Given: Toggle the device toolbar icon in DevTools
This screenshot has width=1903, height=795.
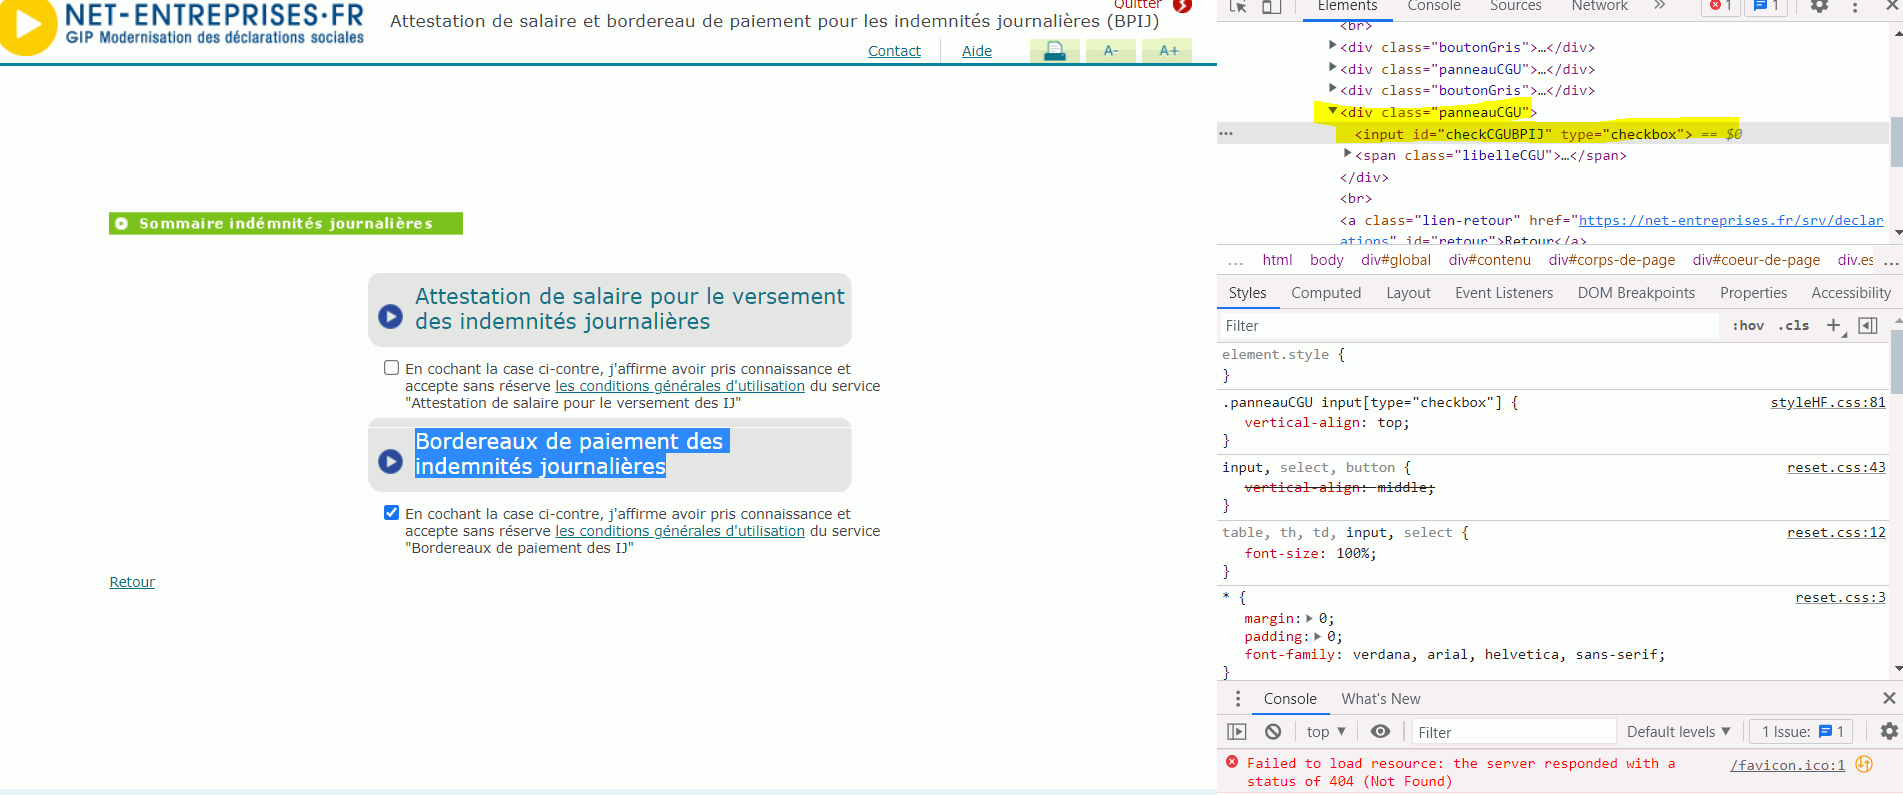Looking at the screenshot, I should [x=1271, y=7].
